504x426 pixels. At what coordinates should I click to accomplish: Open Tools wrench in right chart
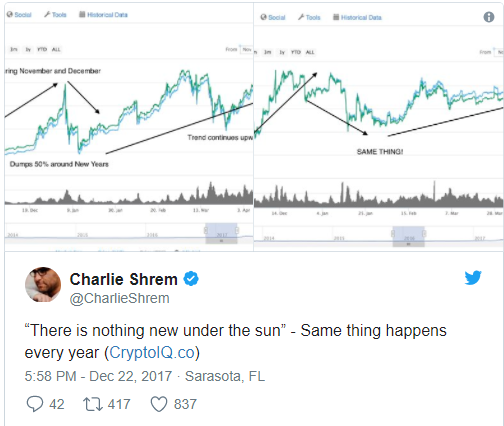click(x=301, y=17)
